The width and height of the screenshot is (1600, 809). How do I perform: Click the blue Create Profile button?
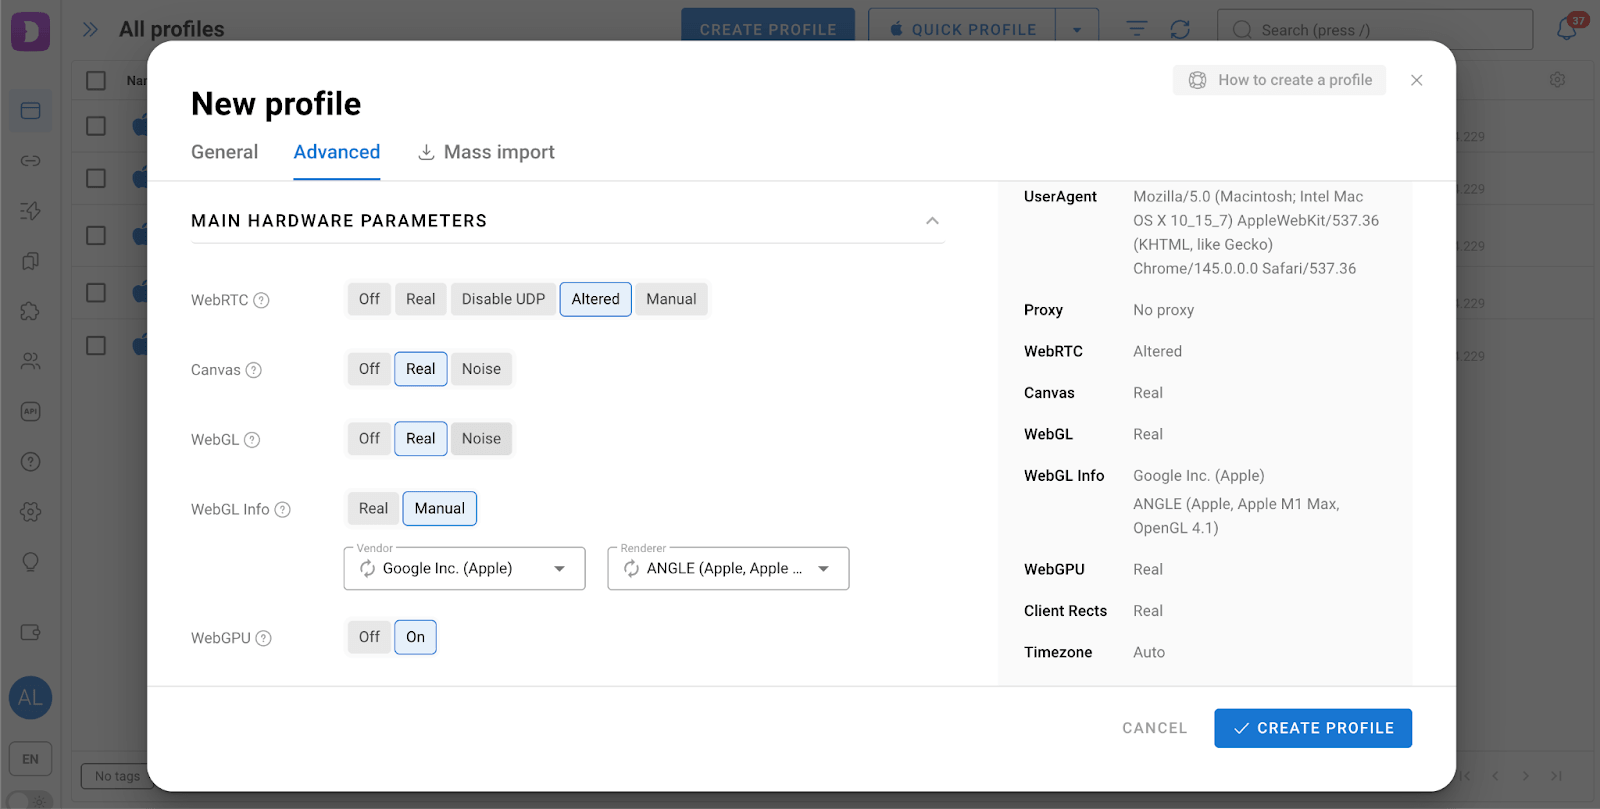1312,728
